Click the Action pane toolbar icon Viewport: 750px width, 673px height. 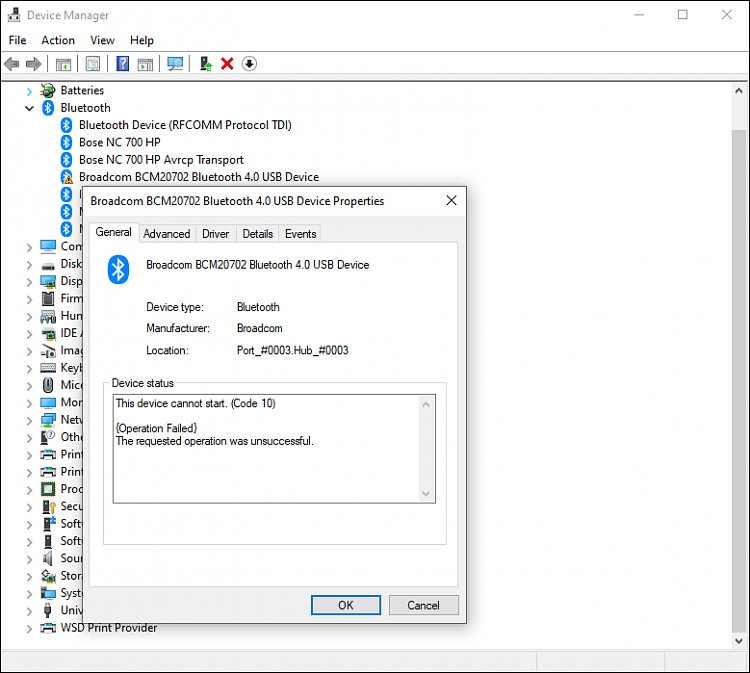(145, 64)
